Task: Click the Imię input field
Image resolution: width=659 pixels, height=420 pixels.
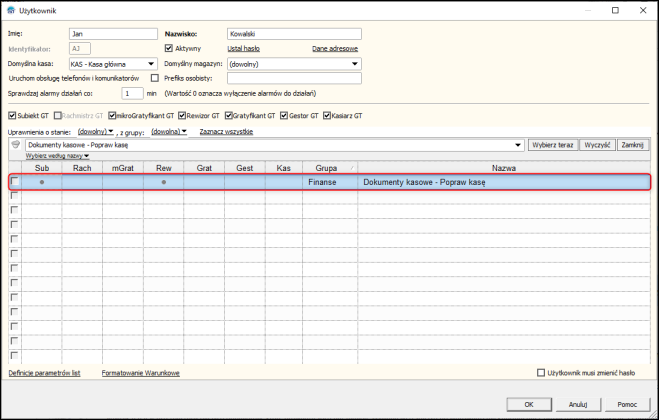Action: (x=113, y=34)
